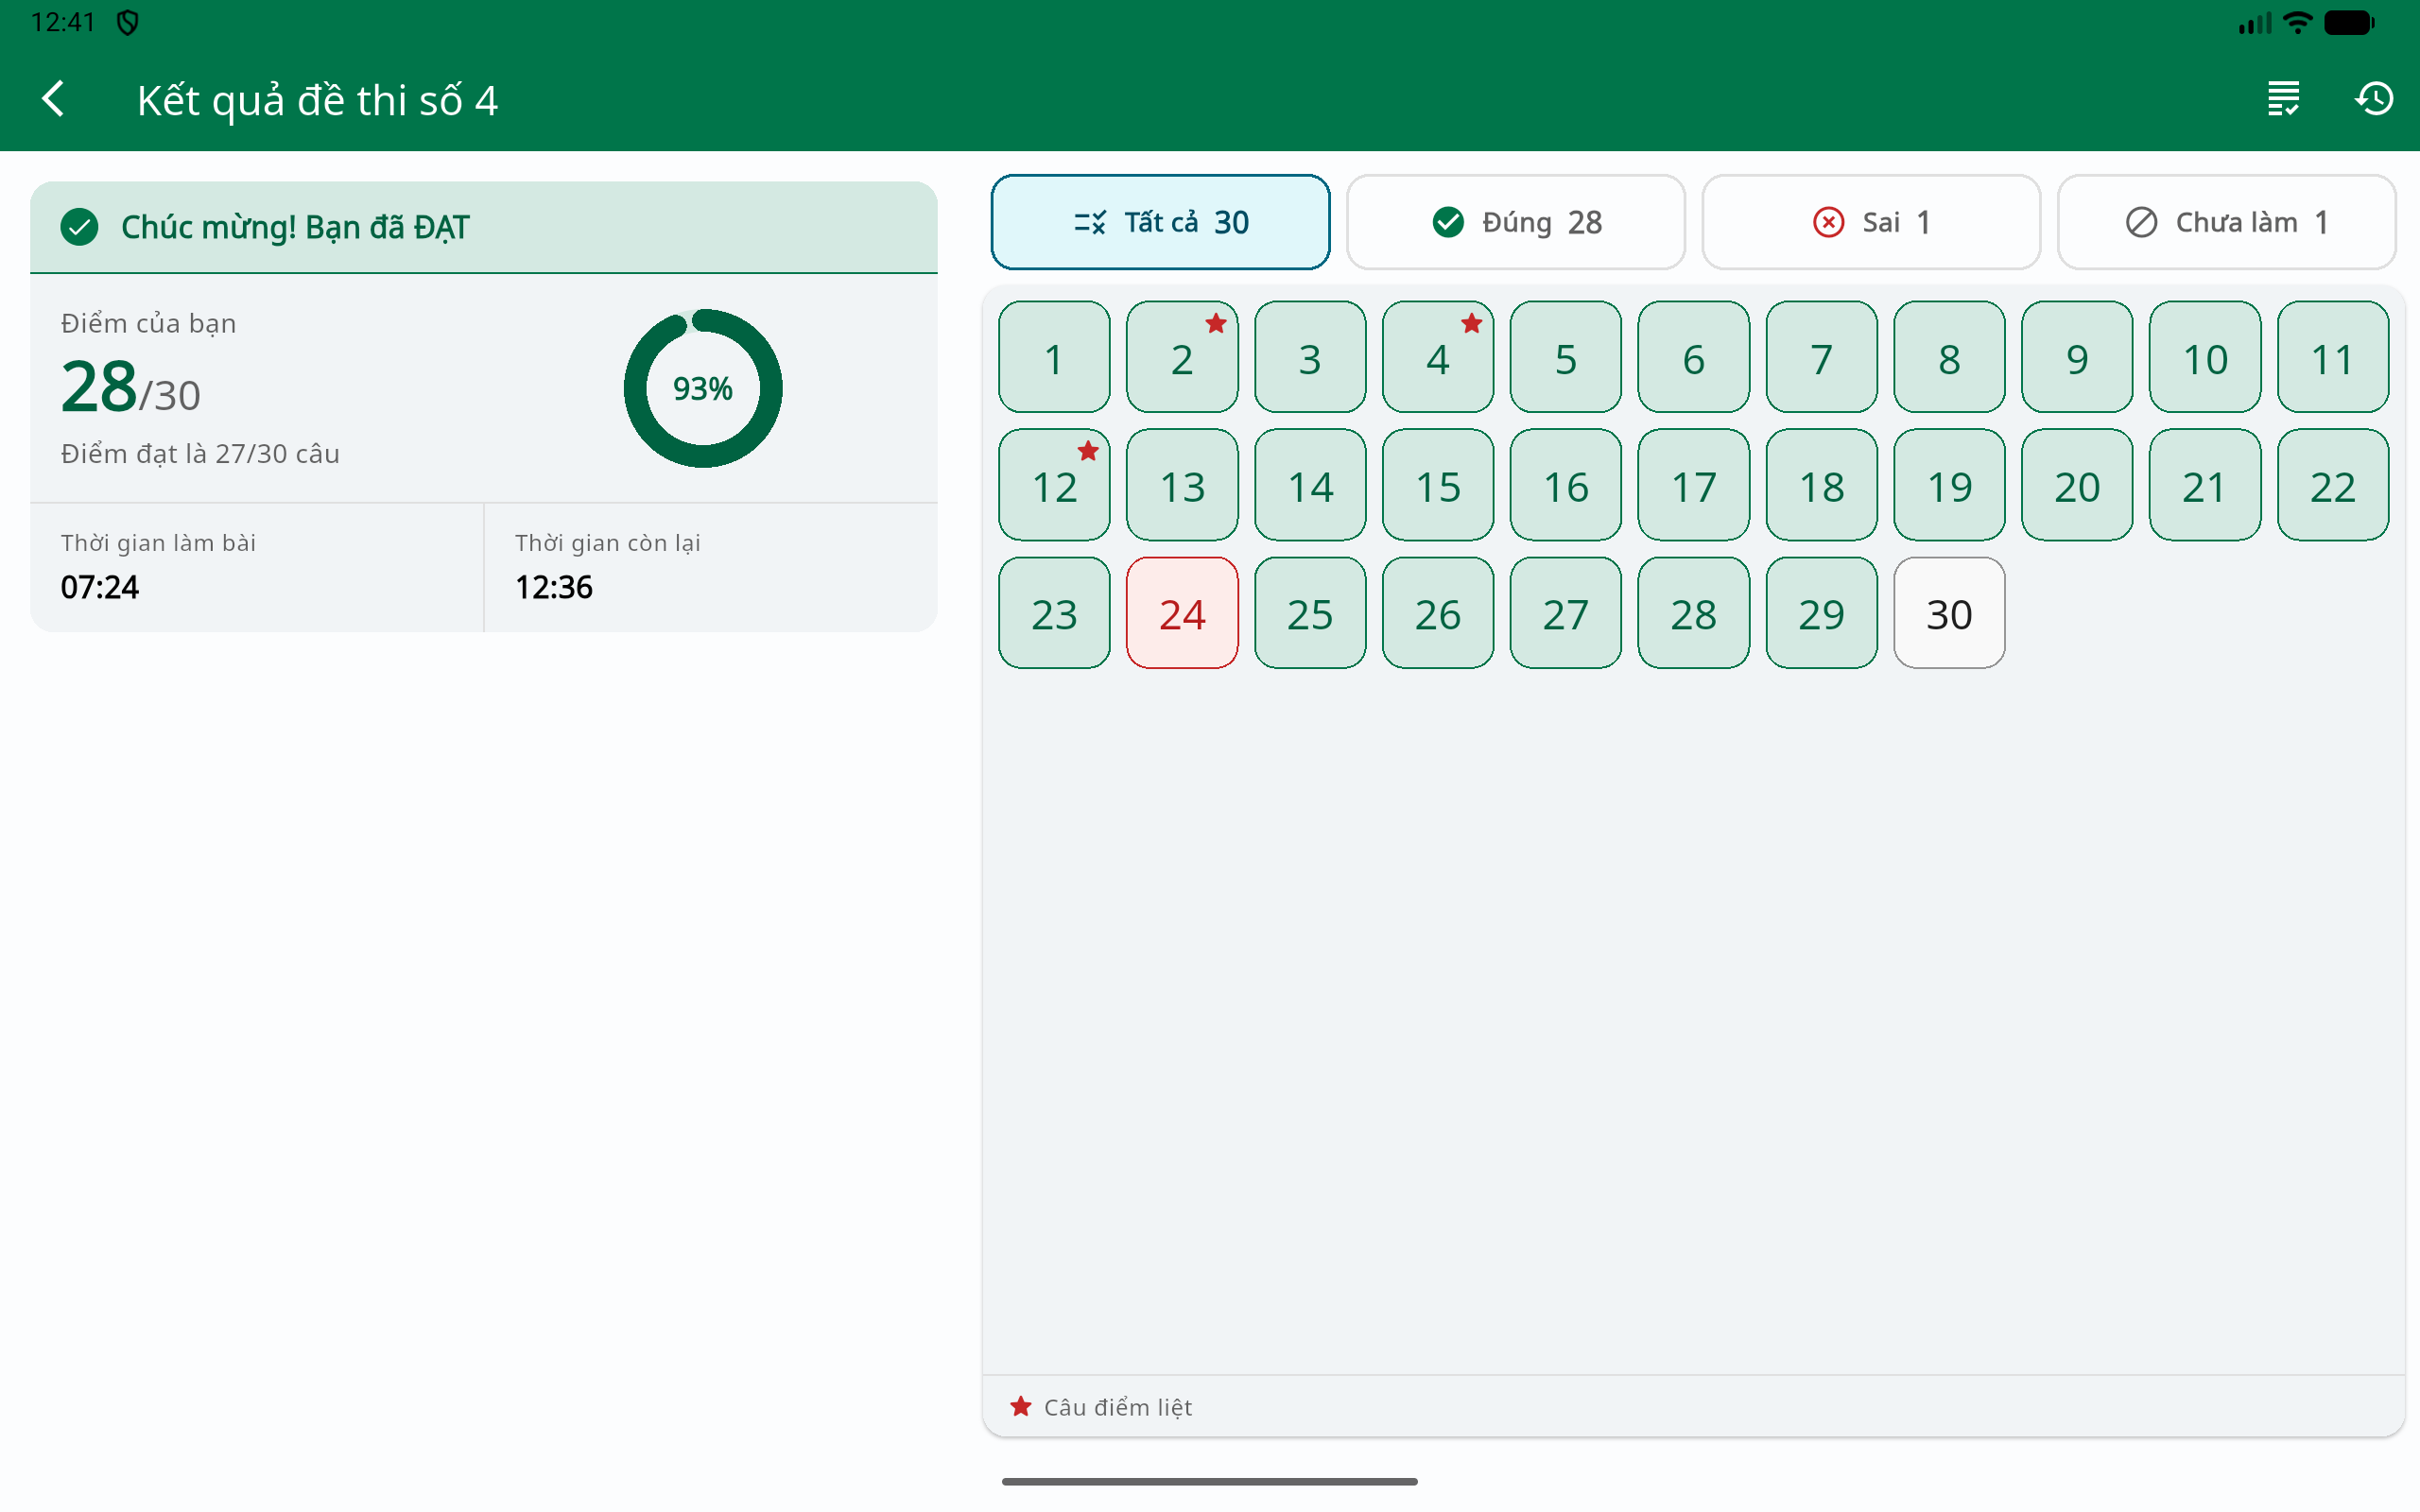The height and width of the screenshot is (1512, 2420).
Task: Open the wrong question 24 tile
Action: click(1182, 613)
